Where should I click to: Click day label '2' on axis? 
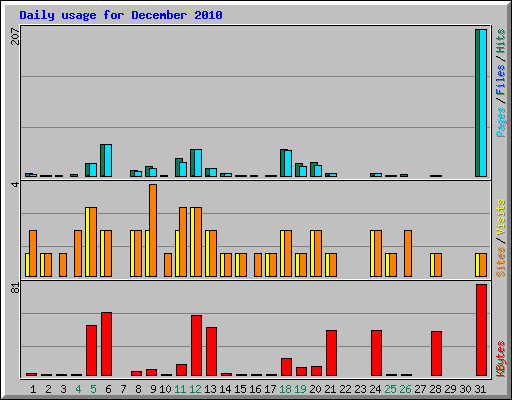[48, 389]
